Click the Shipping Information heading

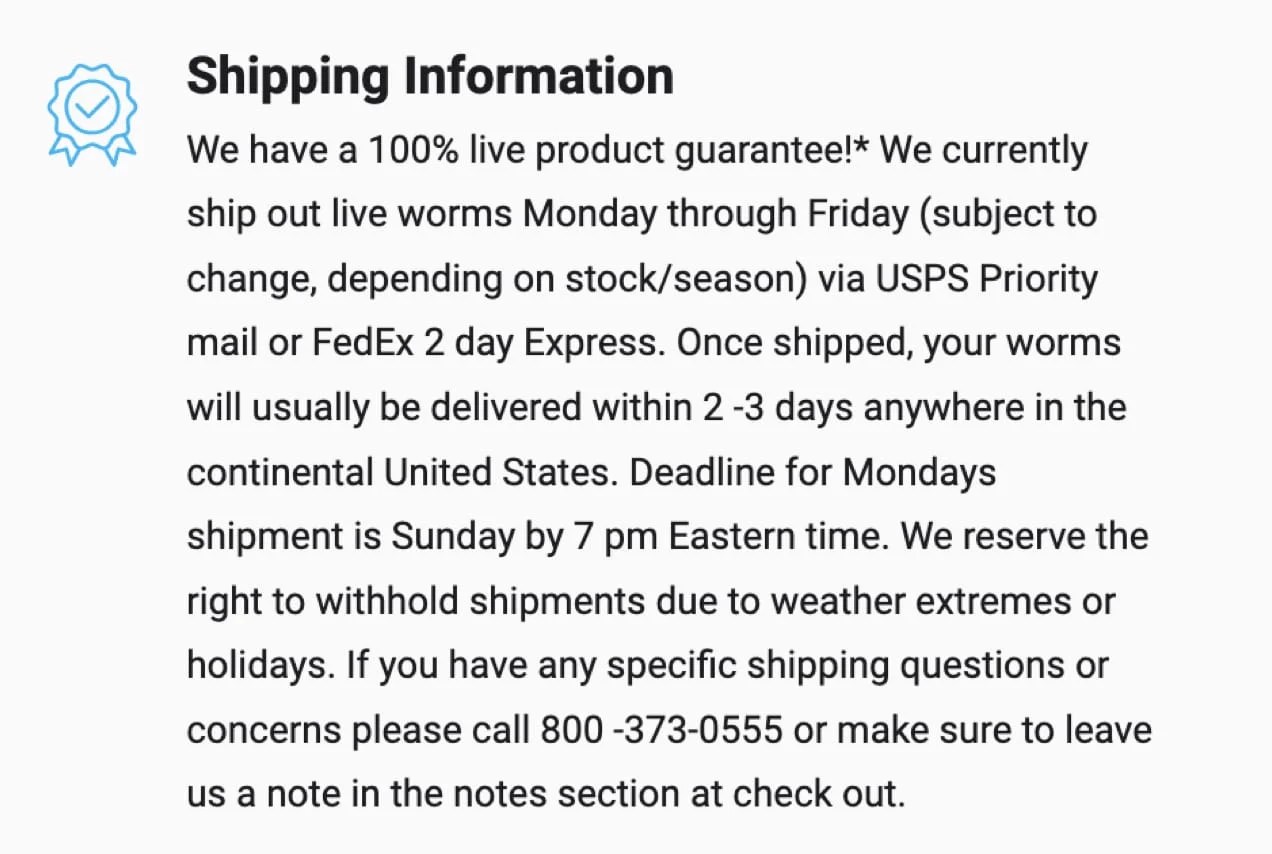click(x=430, y=76)
